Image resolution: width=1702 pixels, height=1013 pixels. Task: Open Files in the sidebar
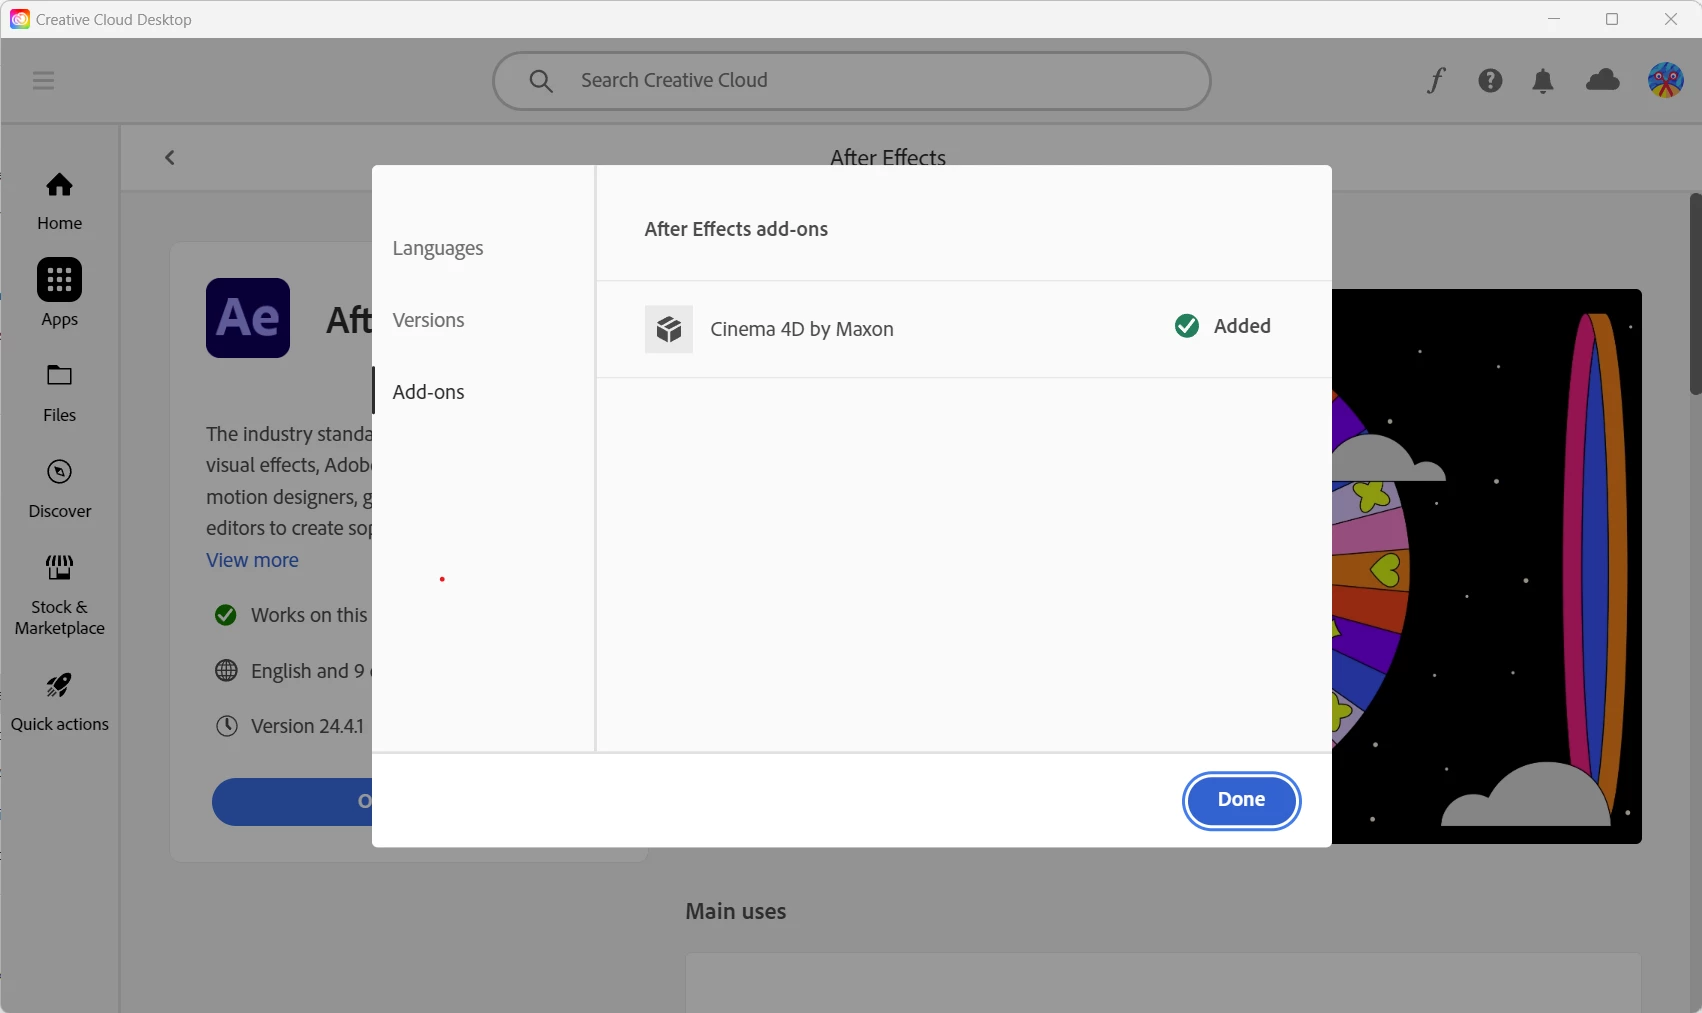click(59, 393)
